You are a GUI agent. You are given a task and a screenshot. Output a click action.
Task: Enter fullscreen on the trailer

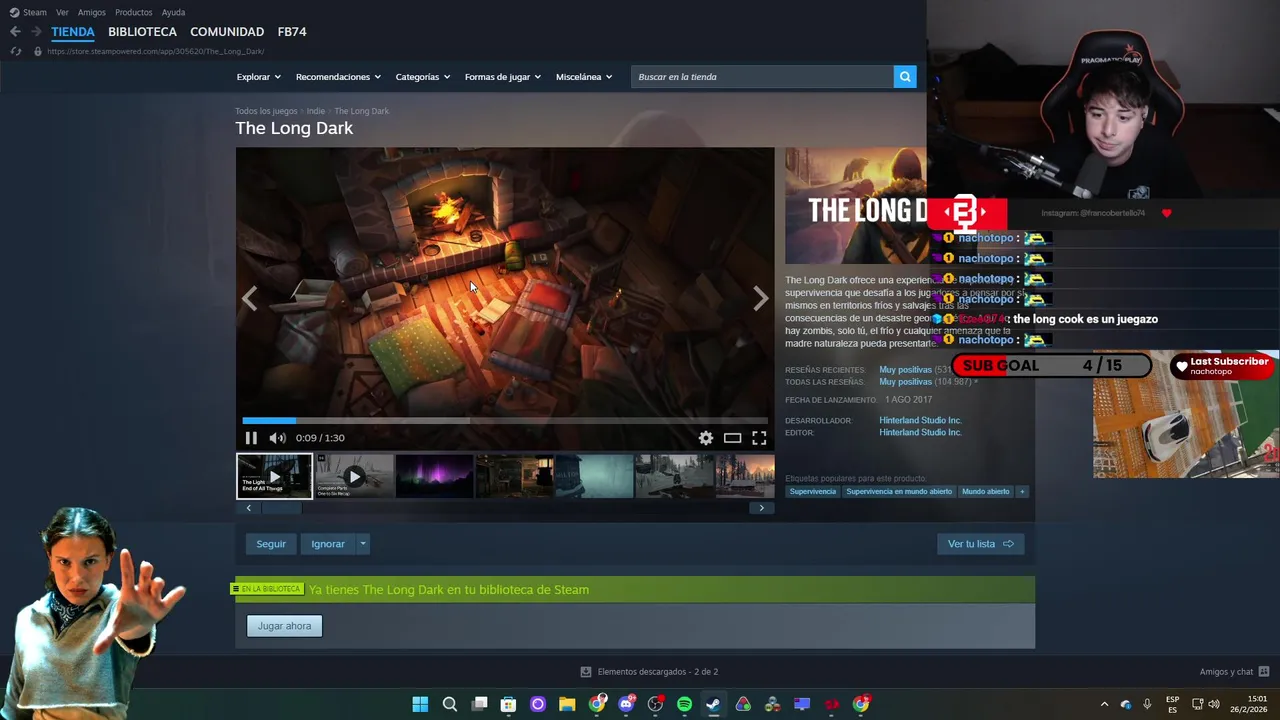click(759, 438)
